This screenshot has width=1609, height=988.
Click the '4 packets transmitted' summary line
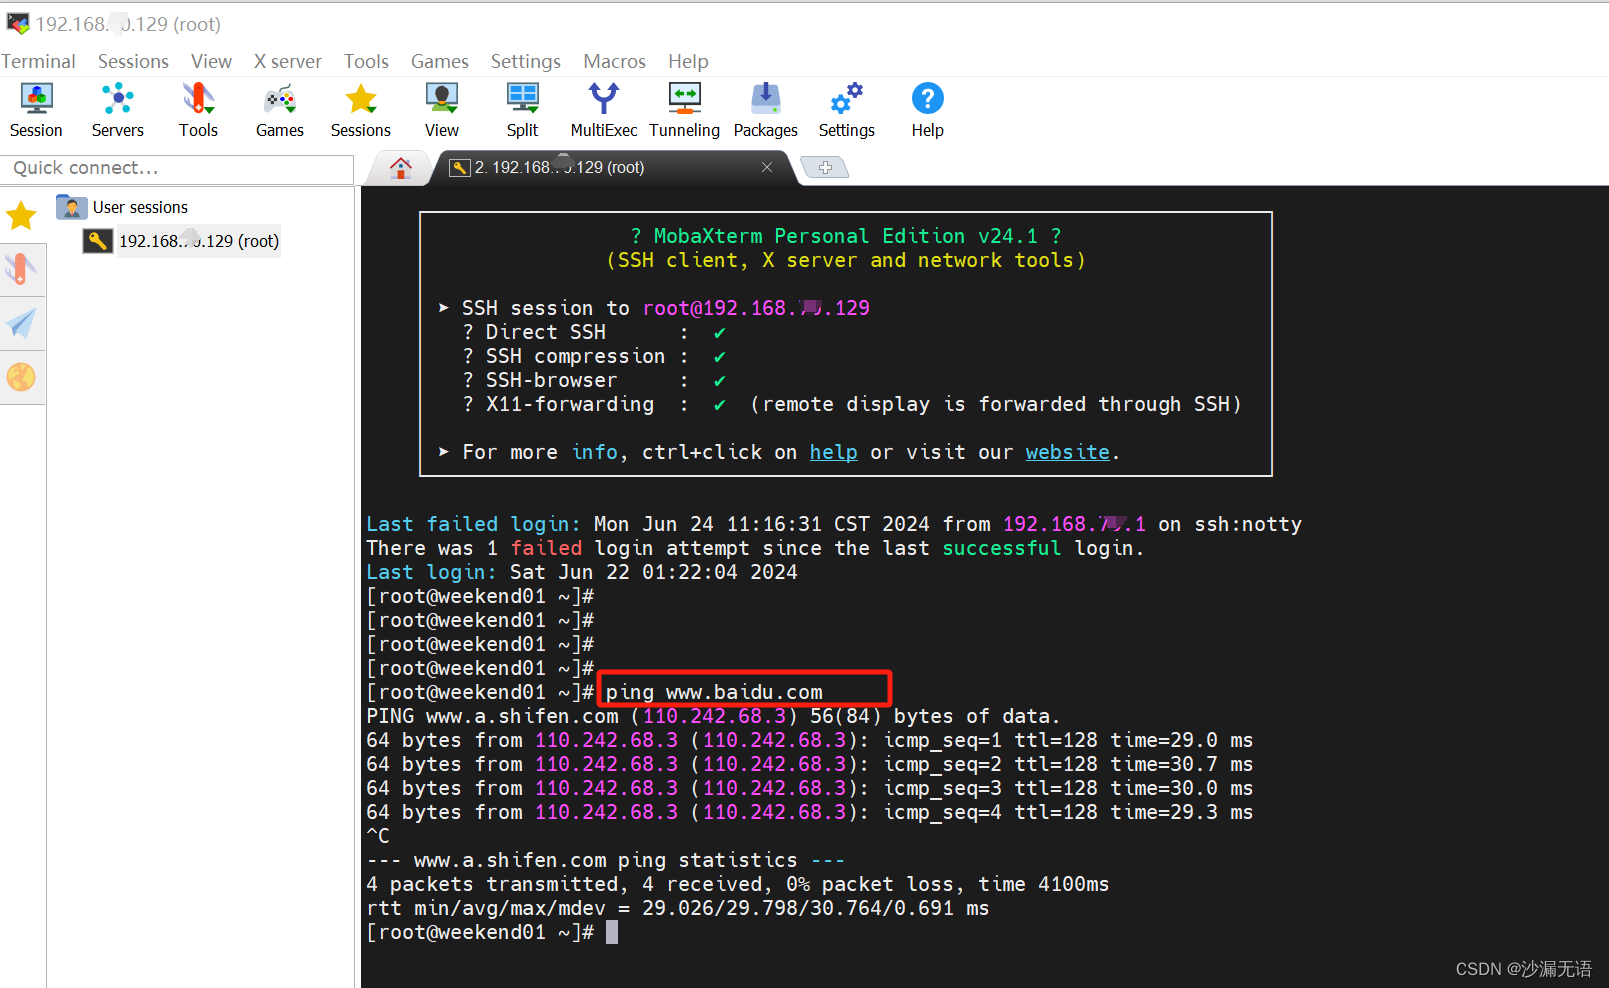tap(738, 884)
